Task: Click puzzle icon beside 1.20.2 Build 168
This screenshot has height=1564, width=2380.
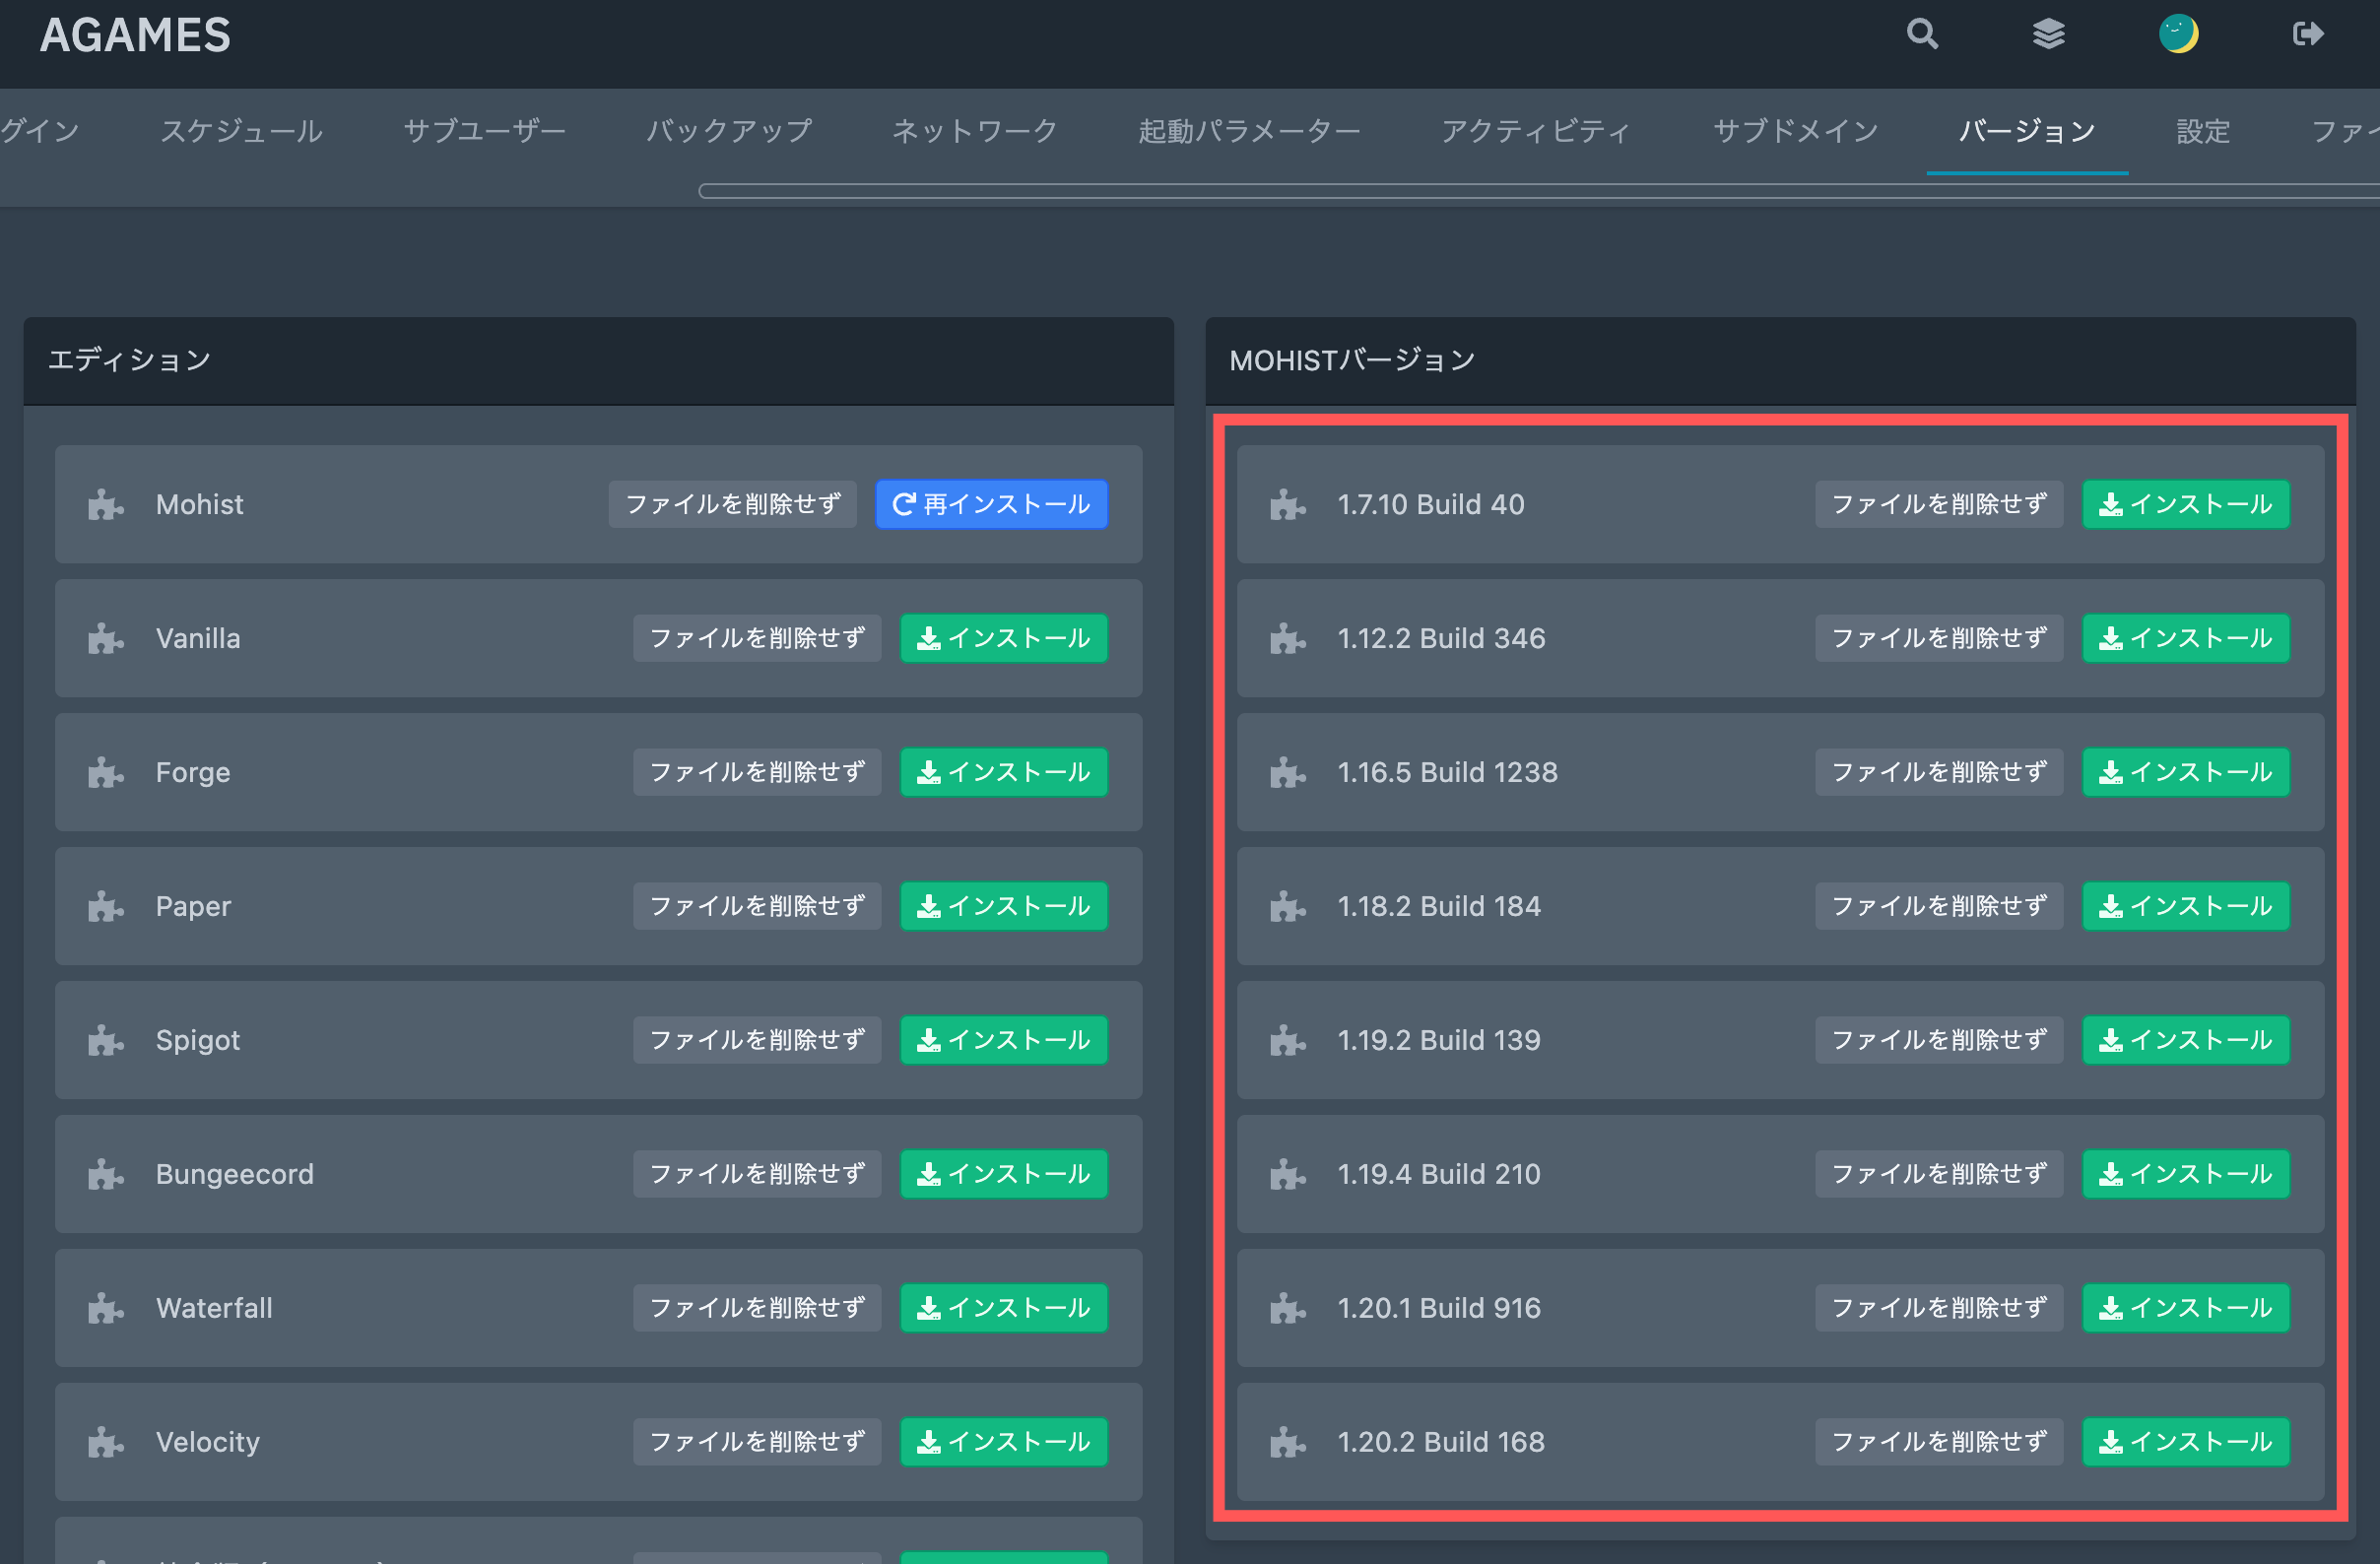Action: [x=1287, y=1443]
